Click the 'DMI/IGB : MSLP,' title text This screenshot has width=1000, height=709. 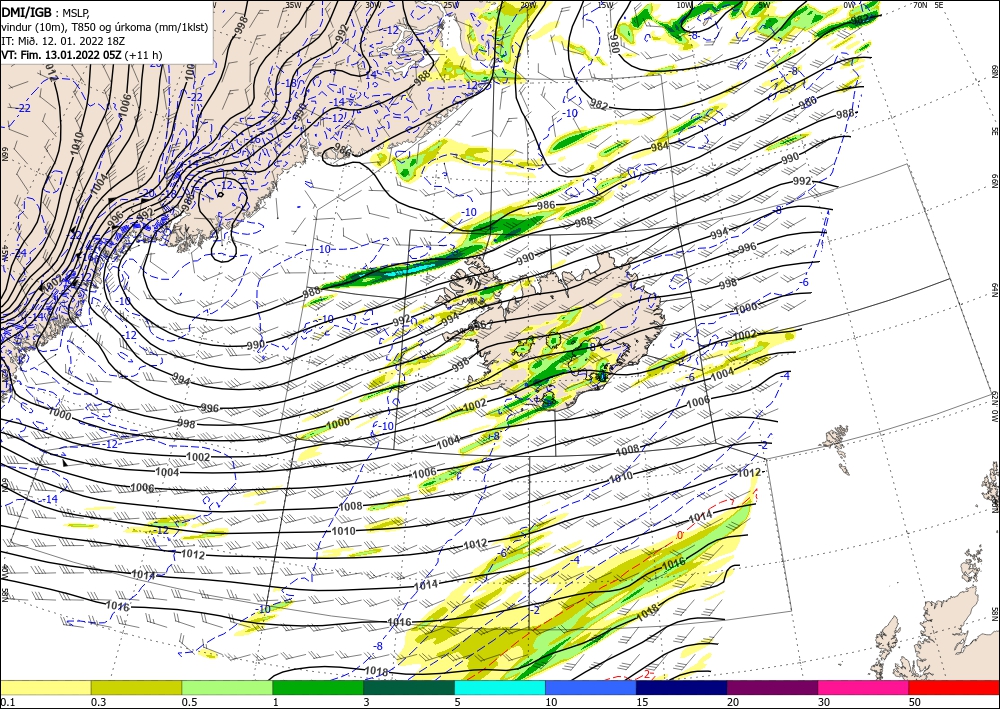[x=45, y=12]
